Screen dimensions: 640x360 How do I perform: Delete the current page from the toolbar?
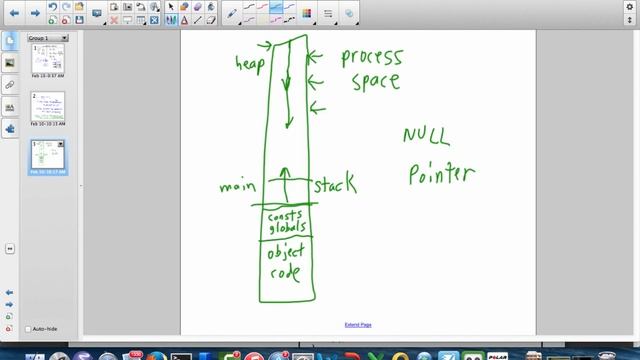click(66, 20)
